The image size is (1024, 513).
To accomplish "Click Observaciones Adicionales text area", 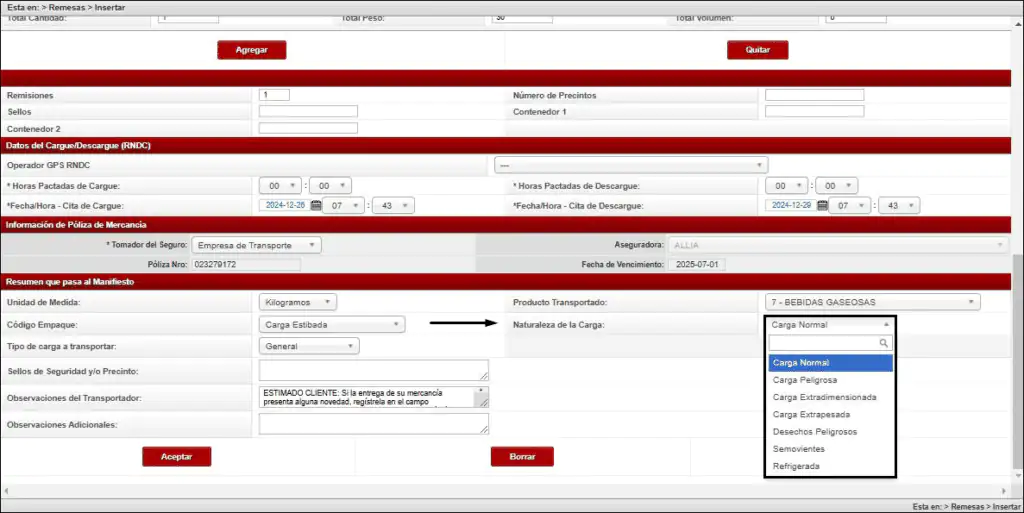I will click(x=373, y=424).
